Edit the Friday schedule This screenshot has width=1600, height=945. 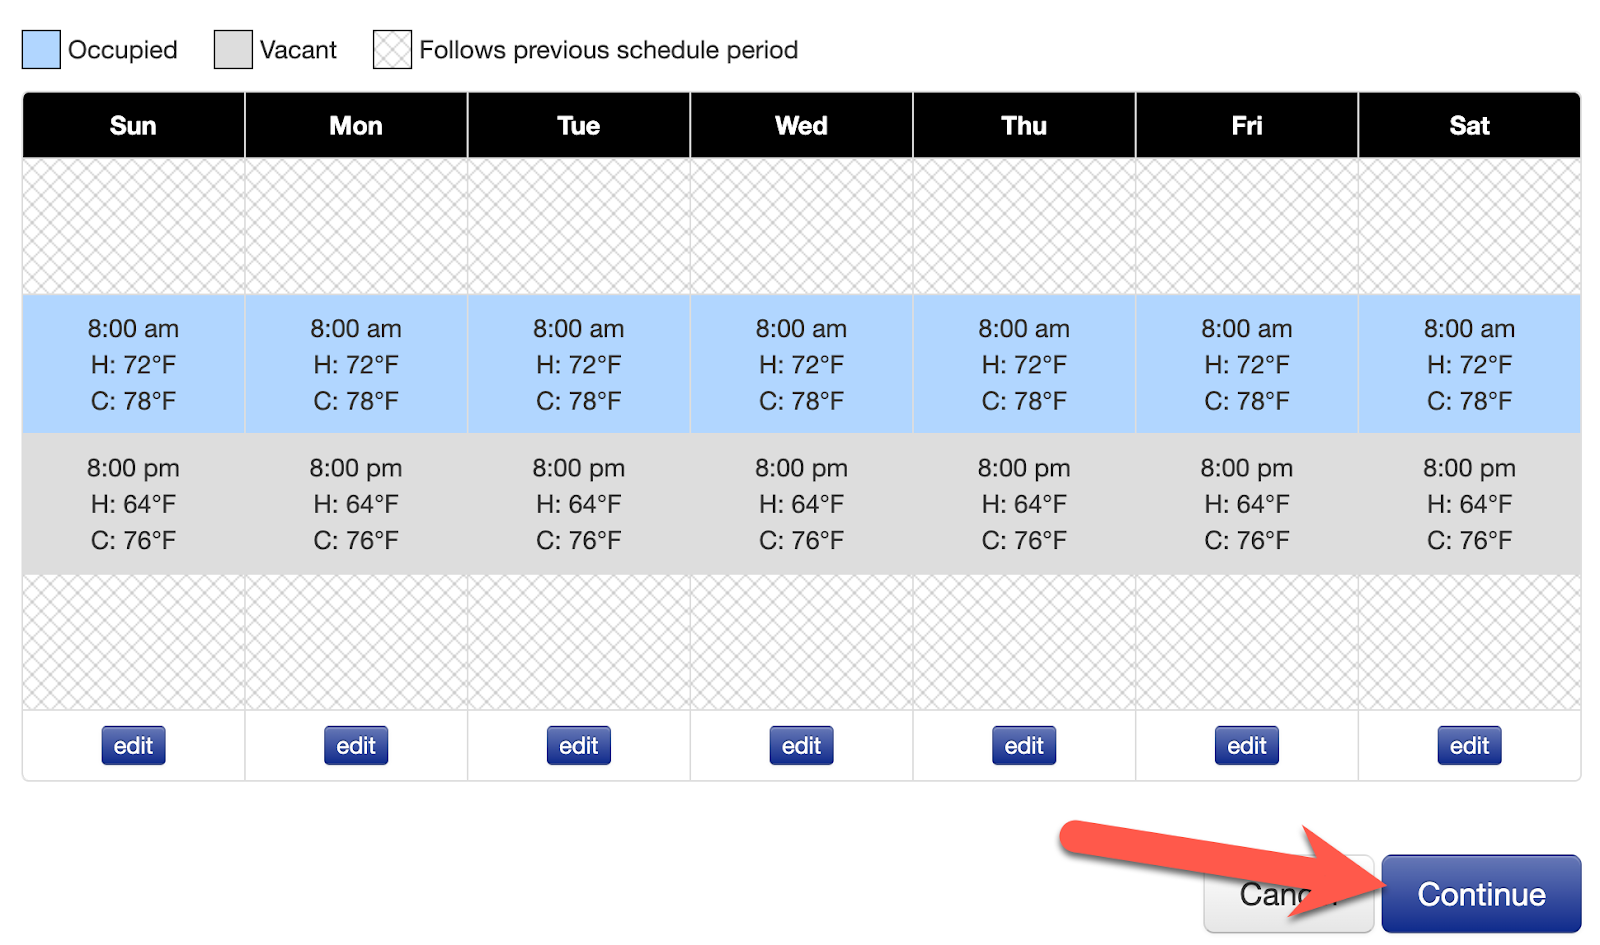coord(1247,746)
